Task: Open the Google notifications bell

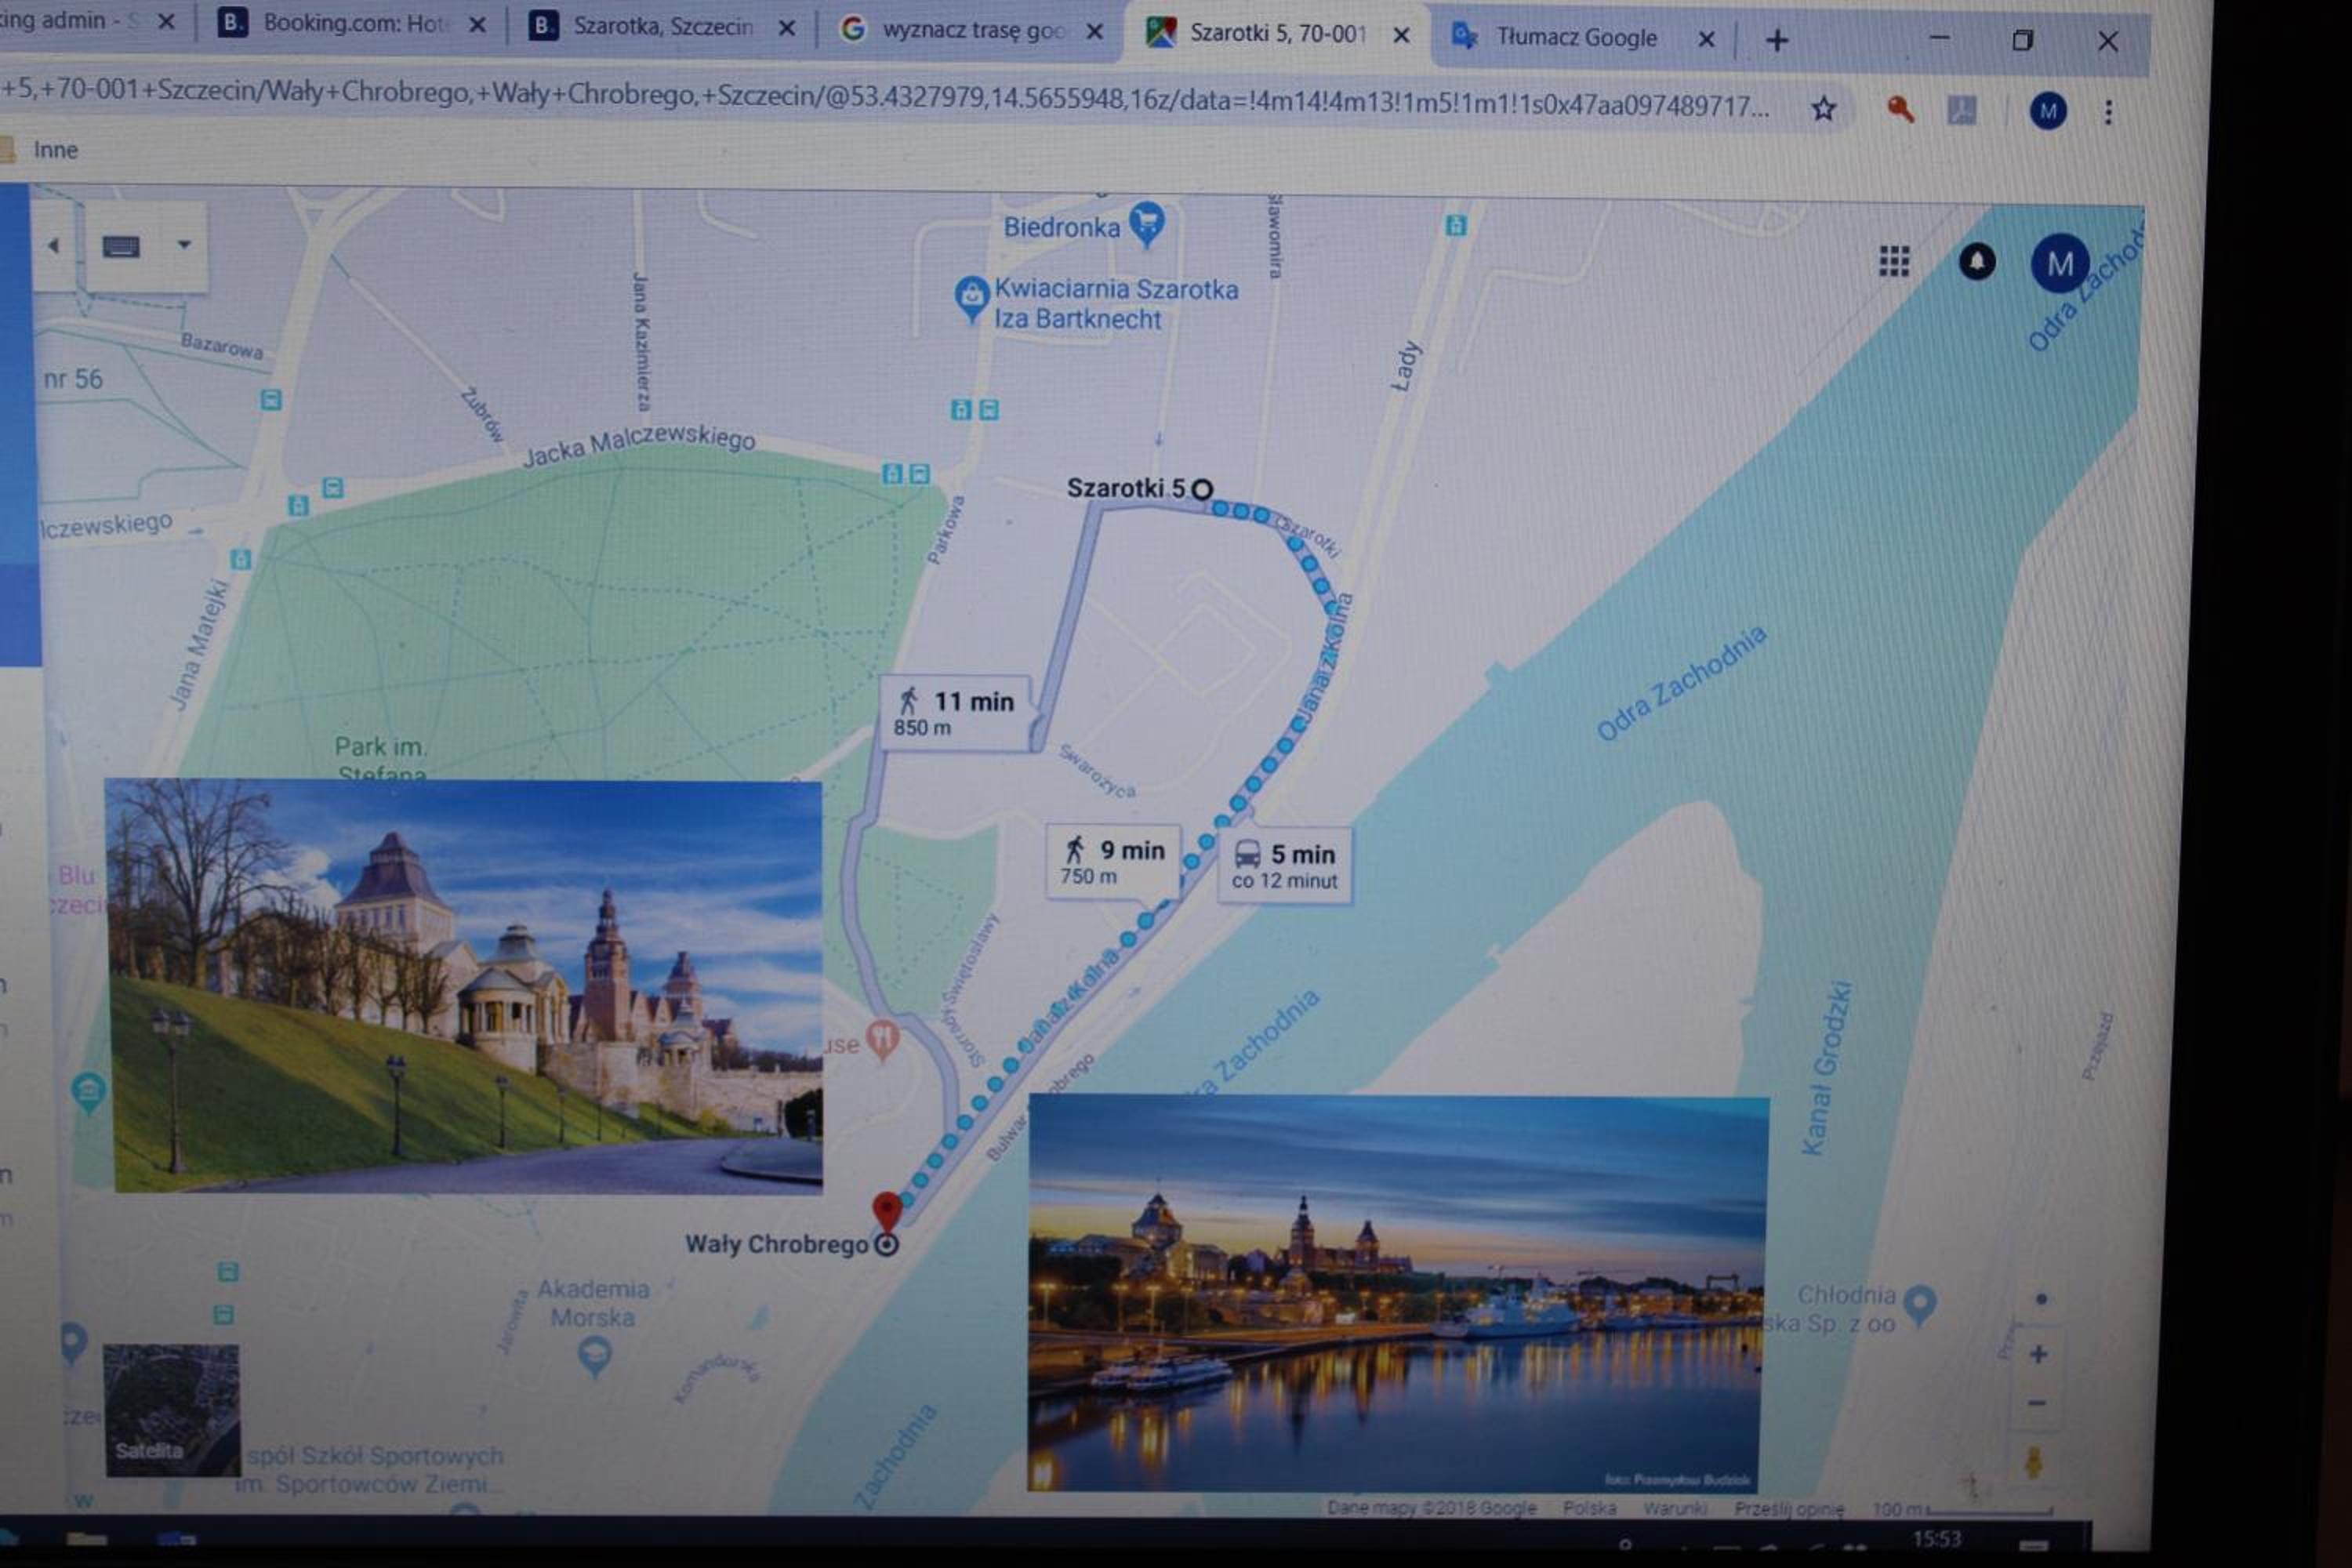Action: (x=1976, y=262)
